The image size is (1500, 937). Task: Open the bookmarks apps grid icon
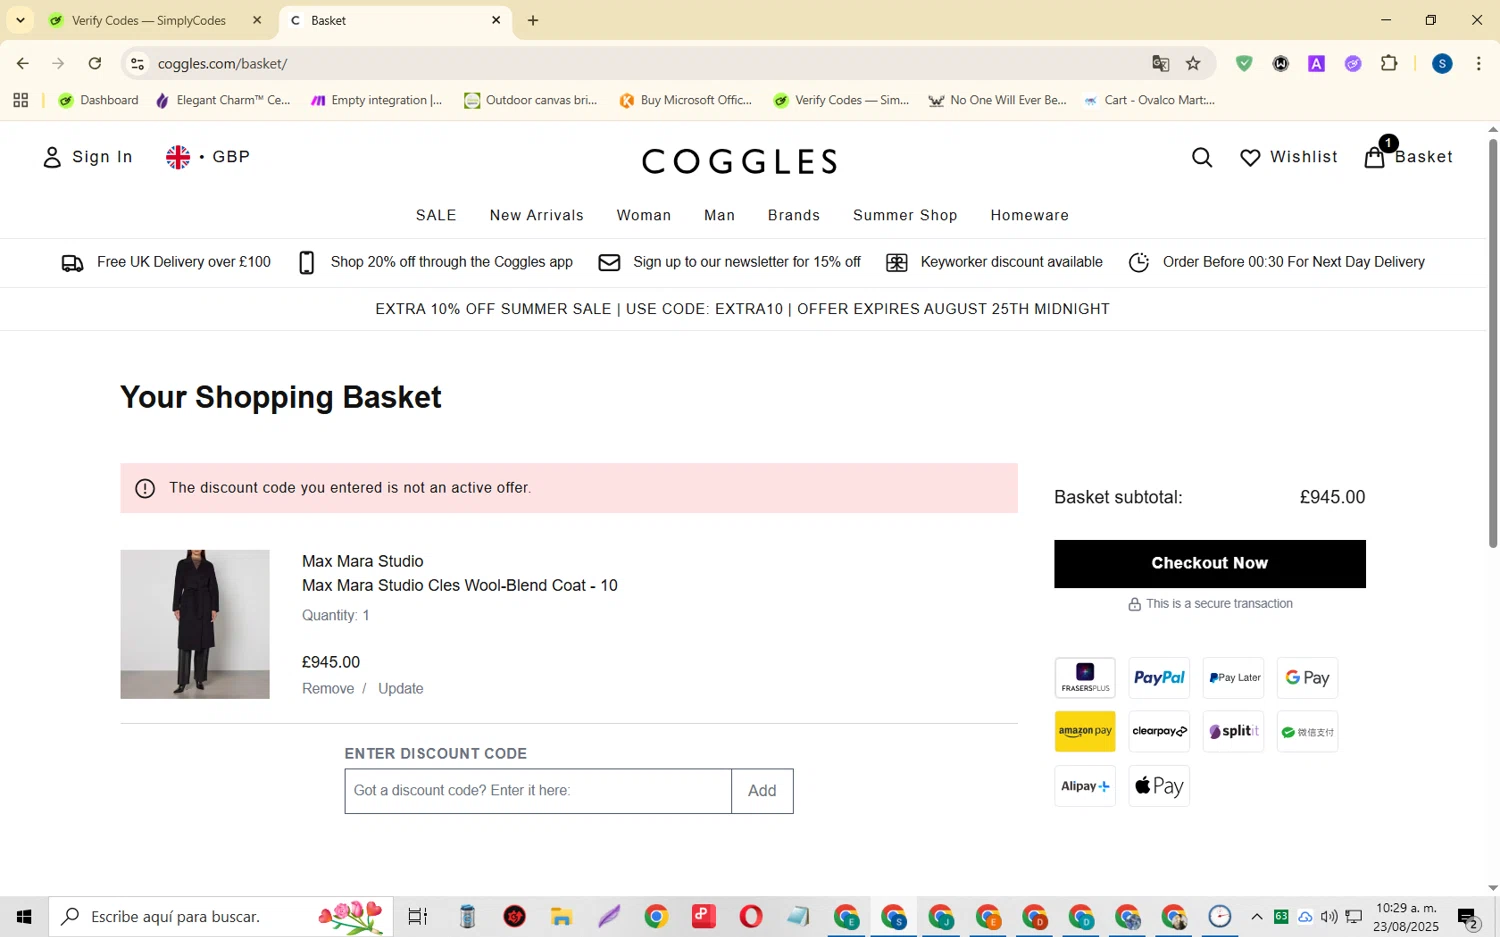pos(20,100)
